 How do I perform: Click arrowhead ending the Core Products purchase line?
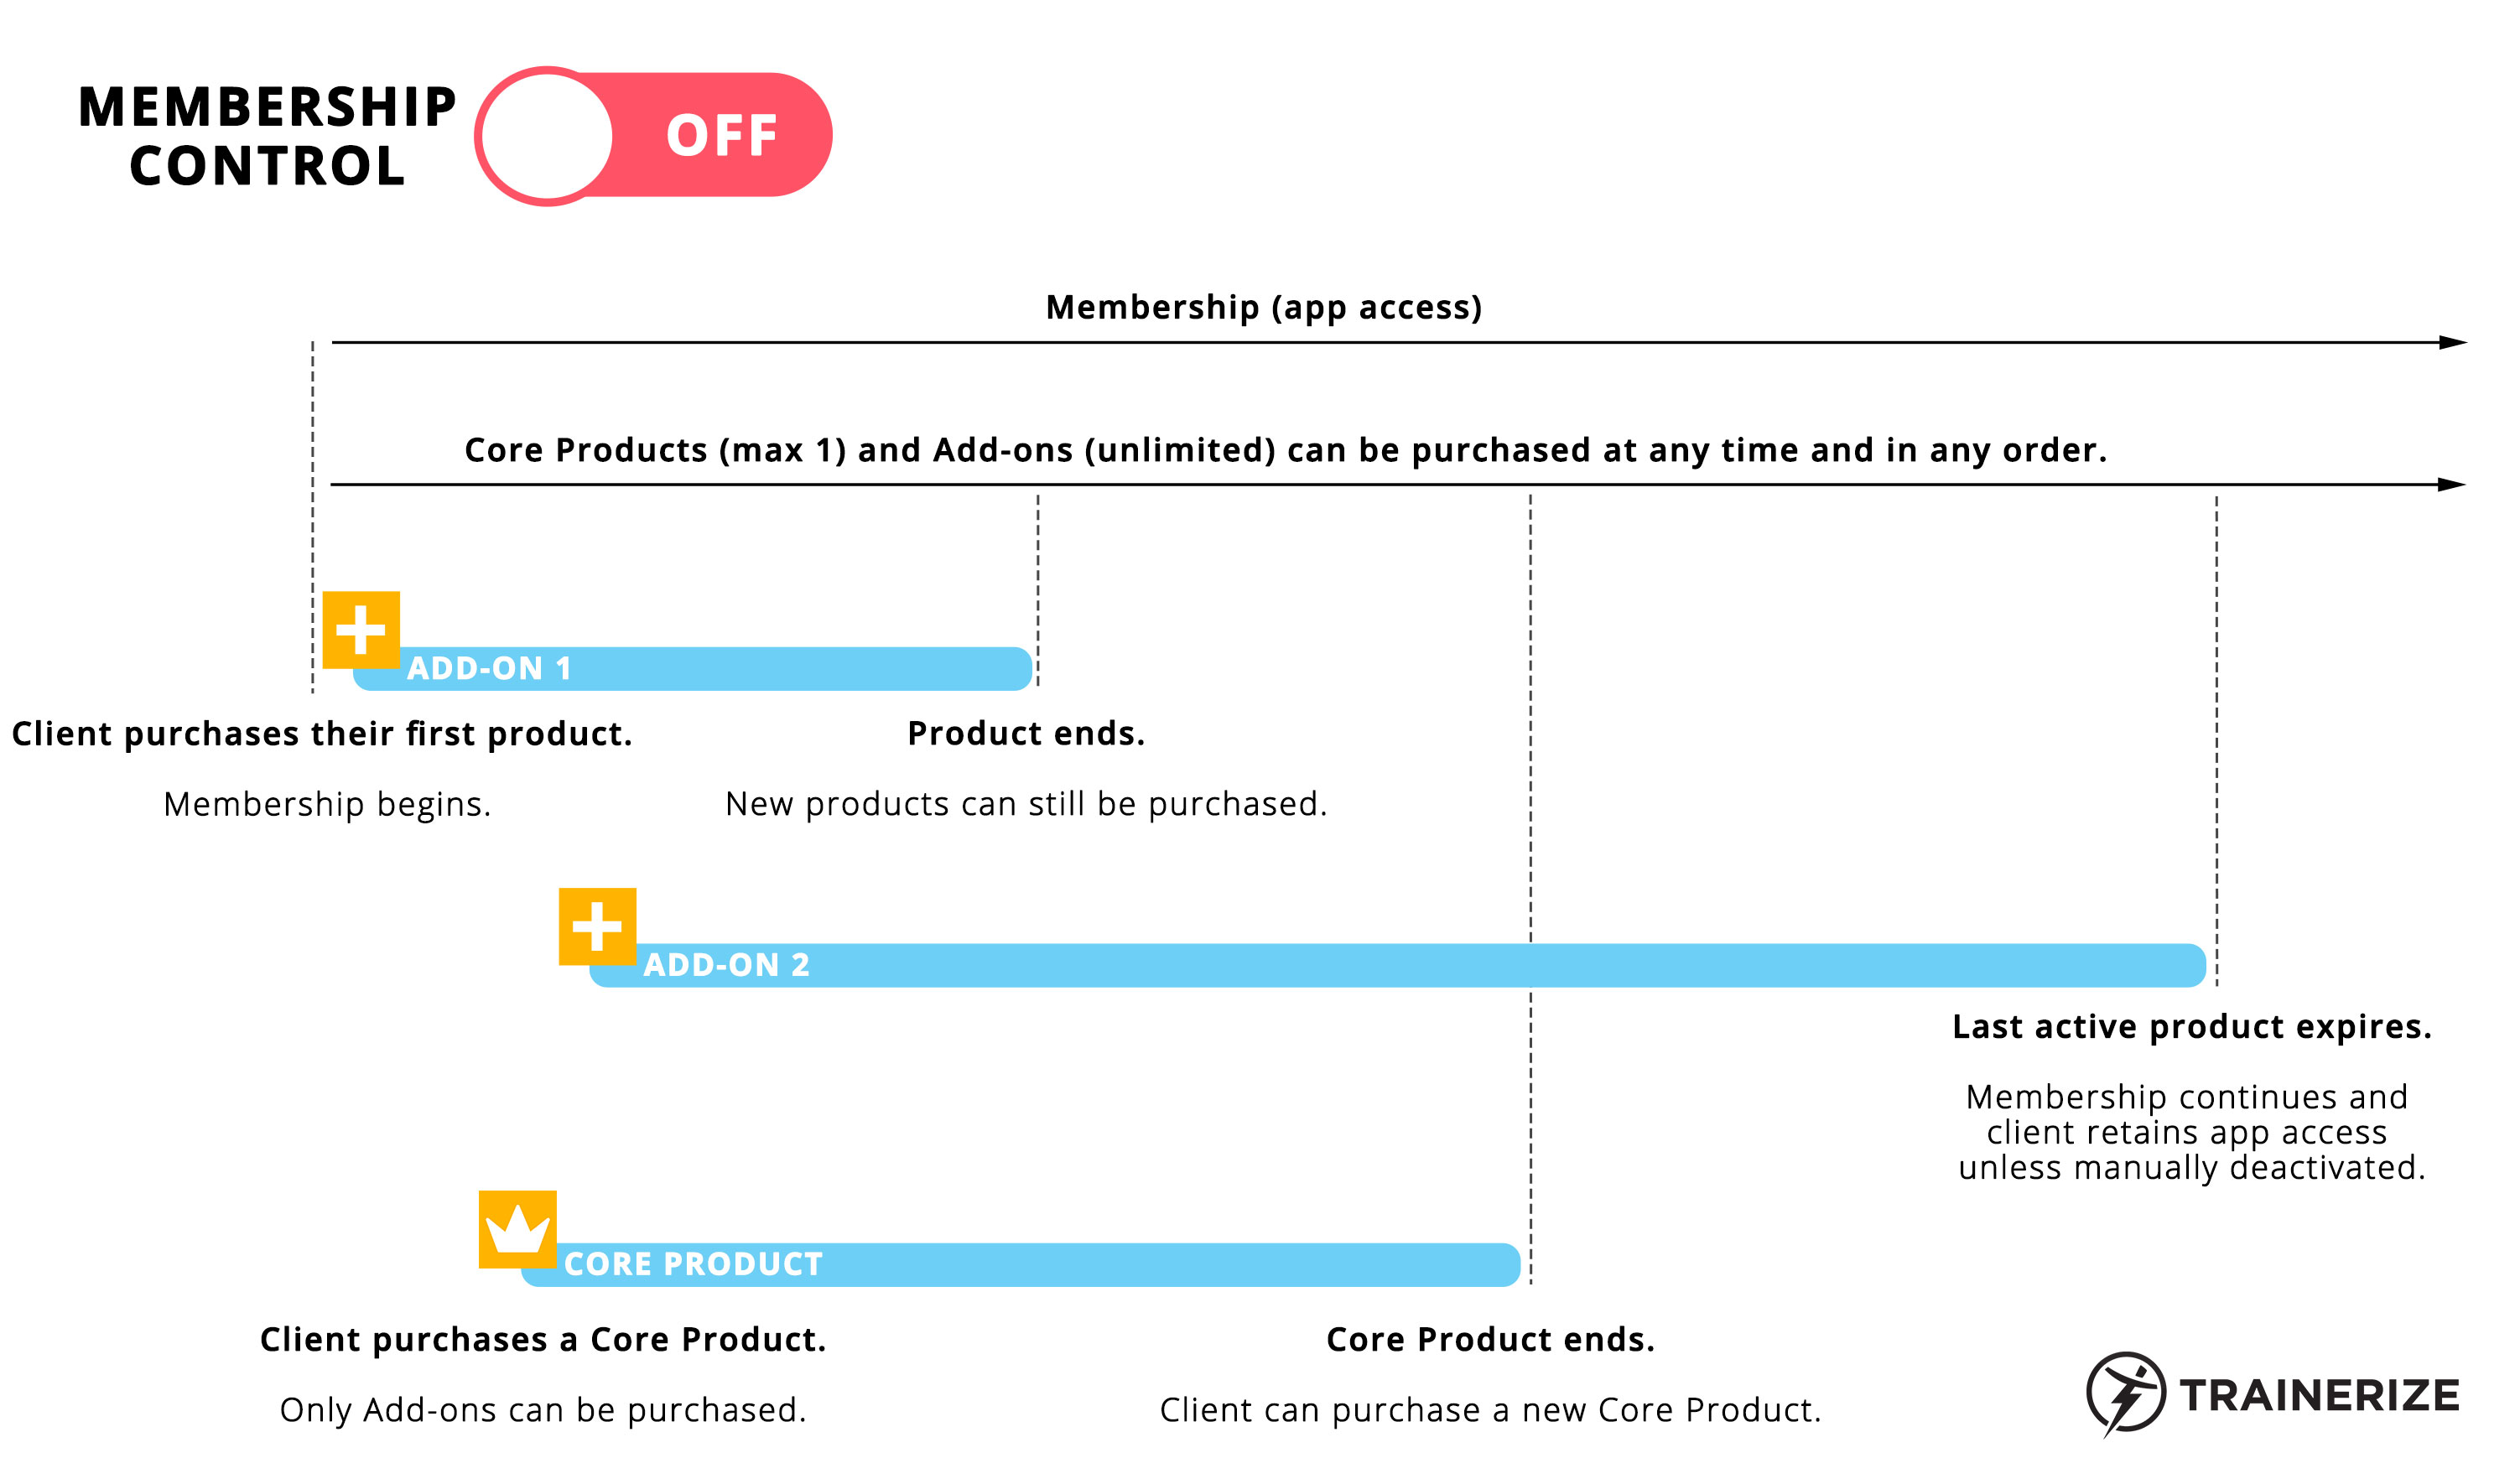(2451, 485)
